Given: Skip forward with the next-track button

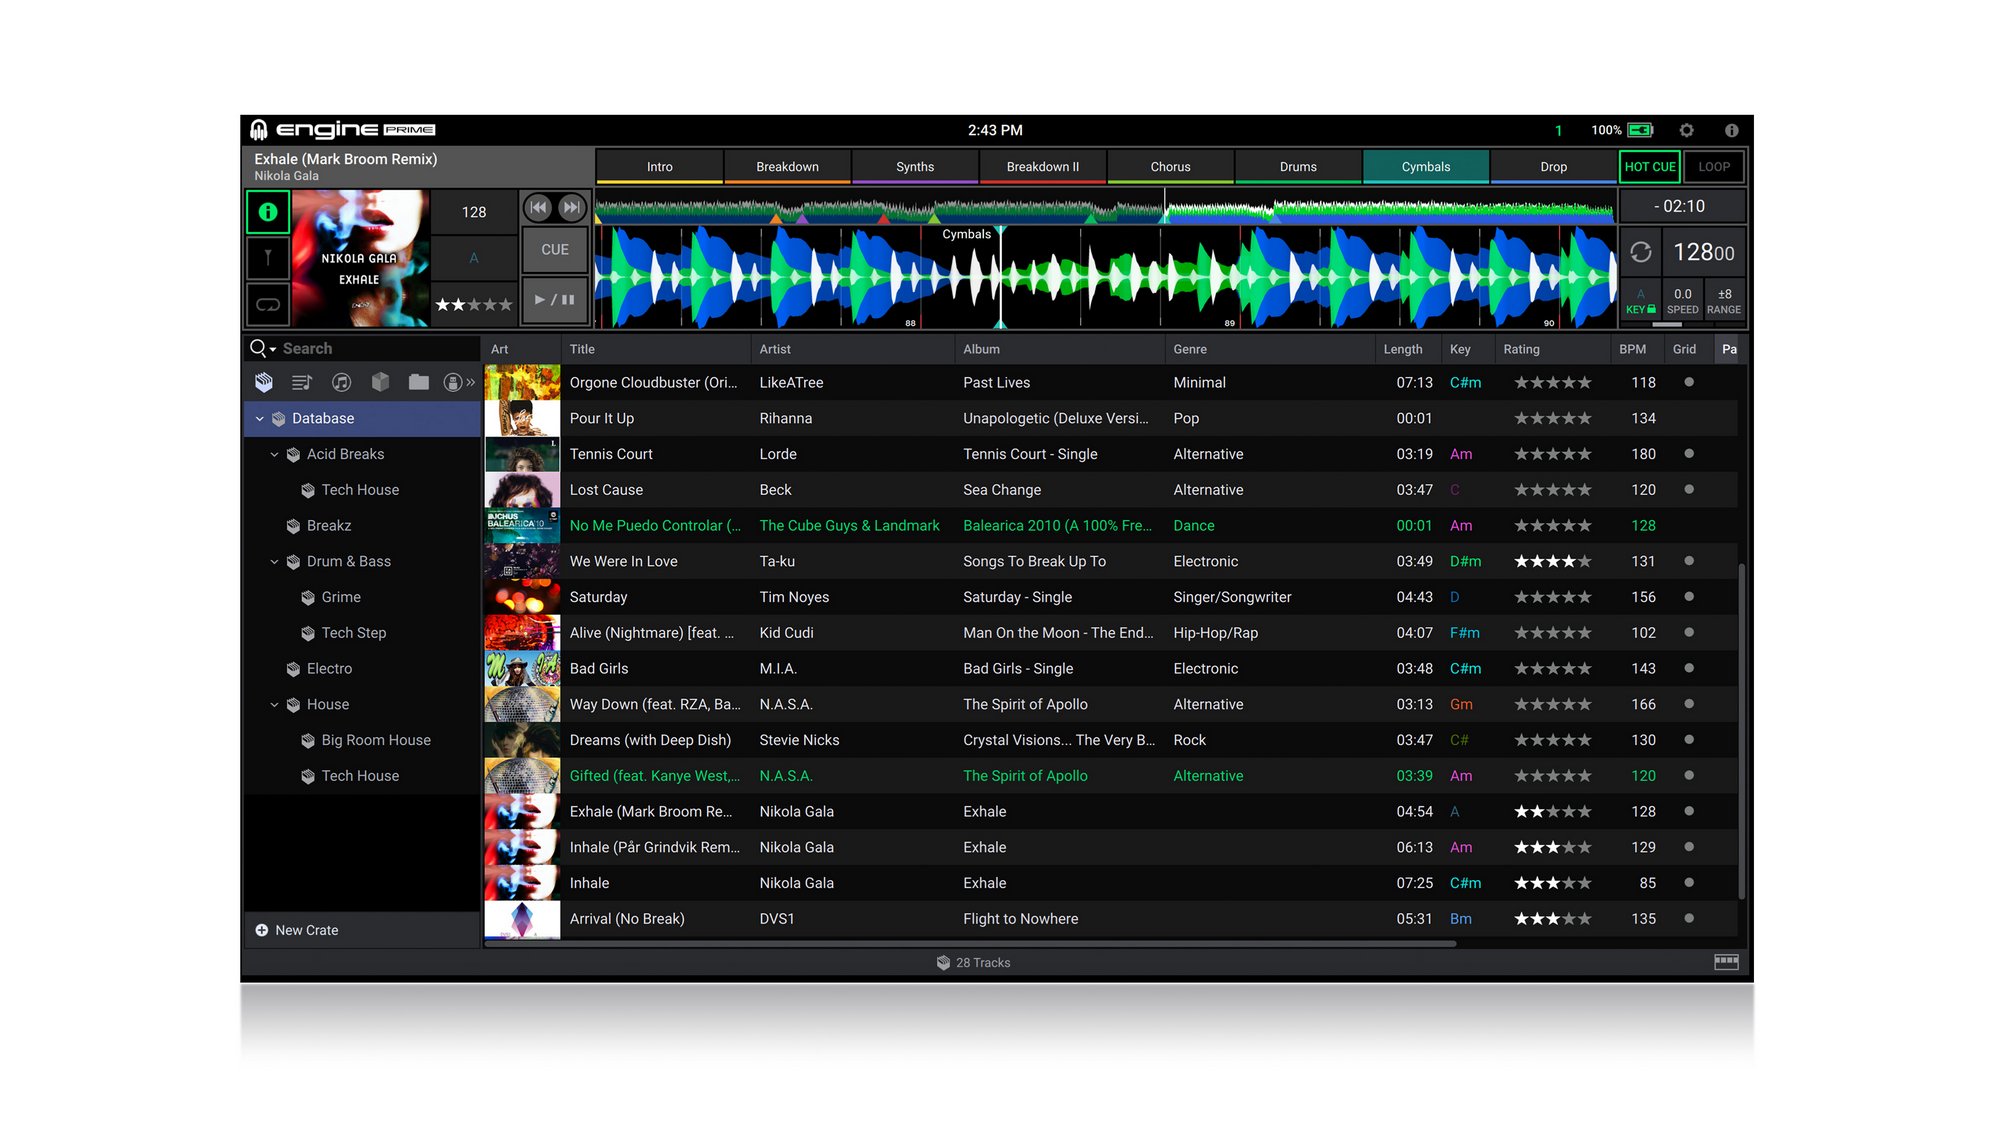Looking at the screenshot, I should coord(571,208).
